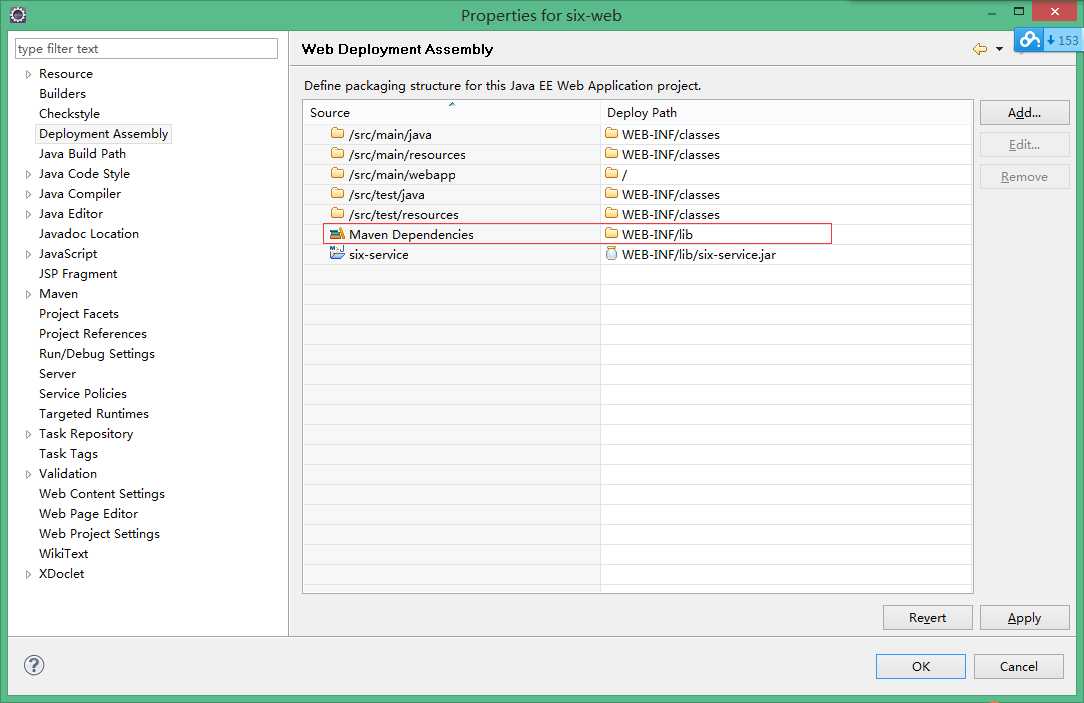Expand the Java Compiler node
This screenshot has width=1084, height=703.
coord(28,194)
